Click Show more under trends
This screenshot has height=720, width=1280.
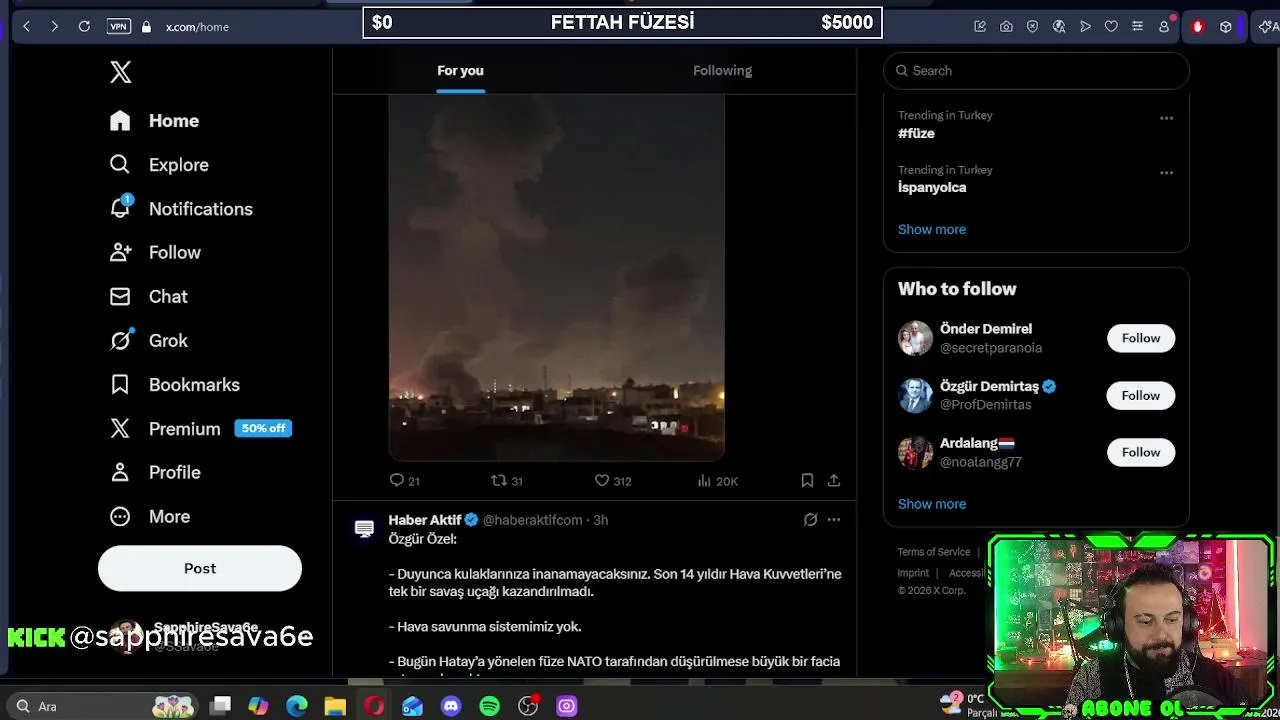click(x=932, y=229)
